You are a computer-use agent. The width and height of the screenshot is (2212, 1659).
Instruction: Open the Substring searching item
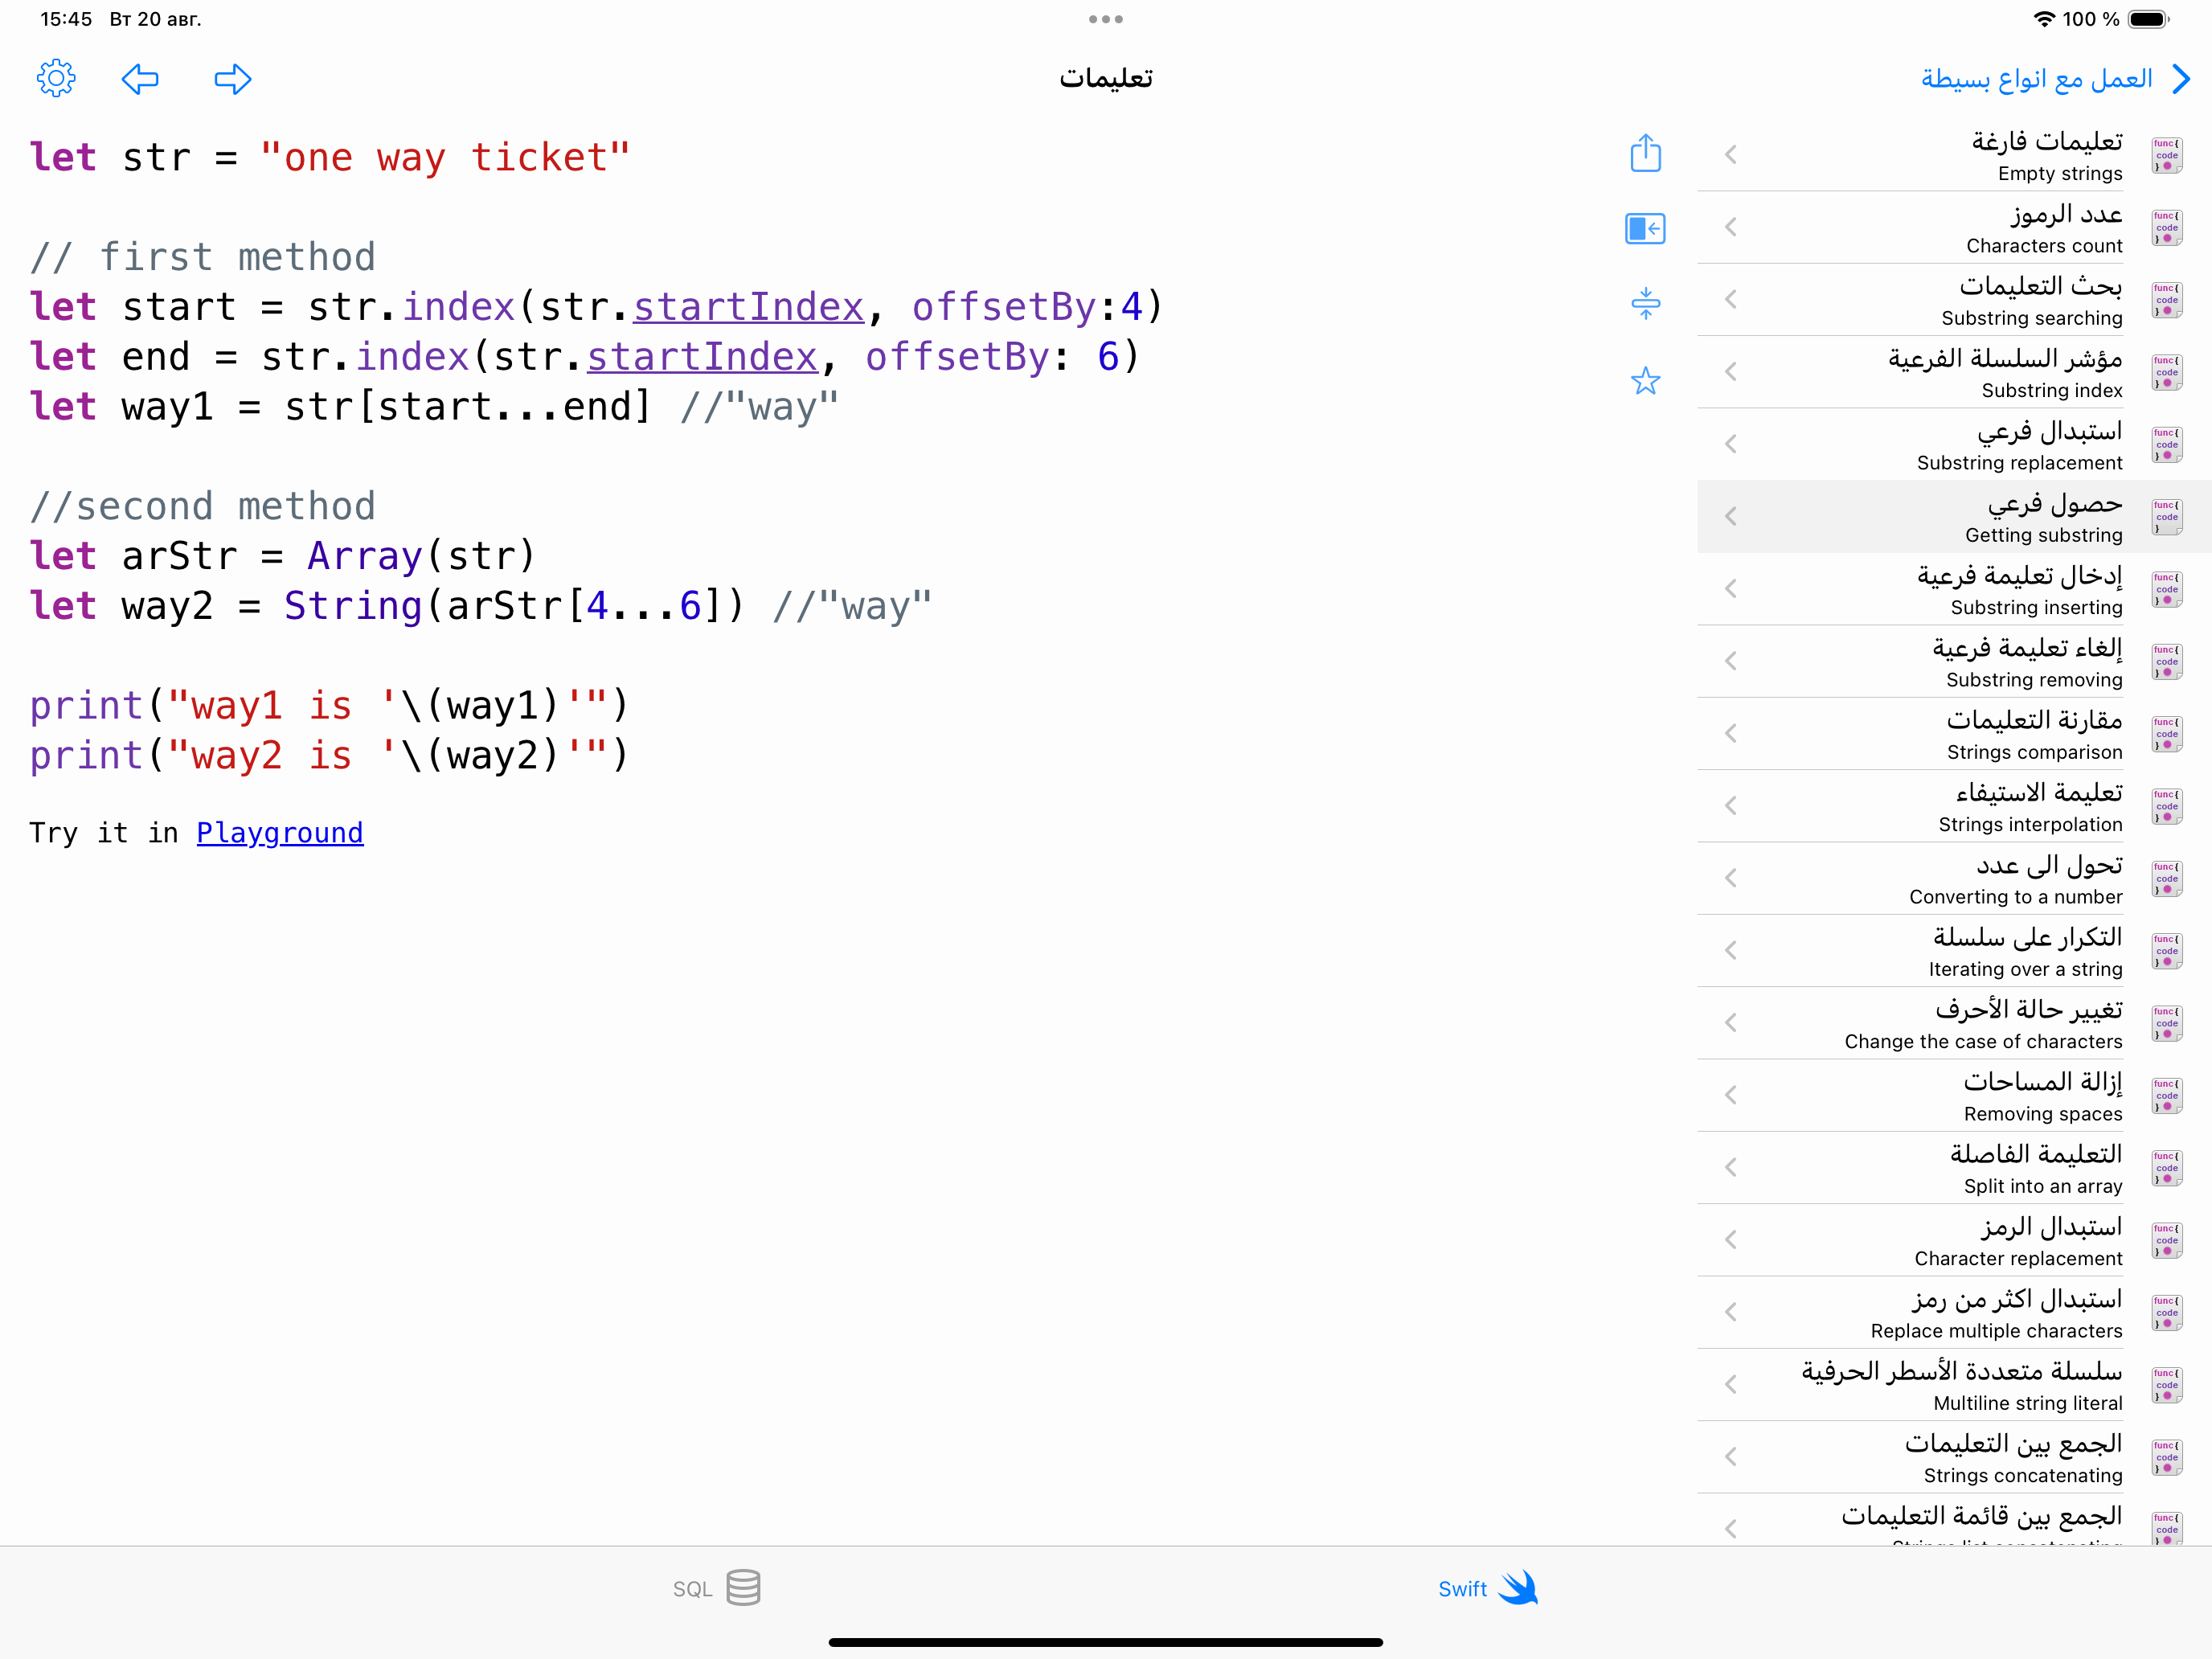click(x=1954, y=299)
